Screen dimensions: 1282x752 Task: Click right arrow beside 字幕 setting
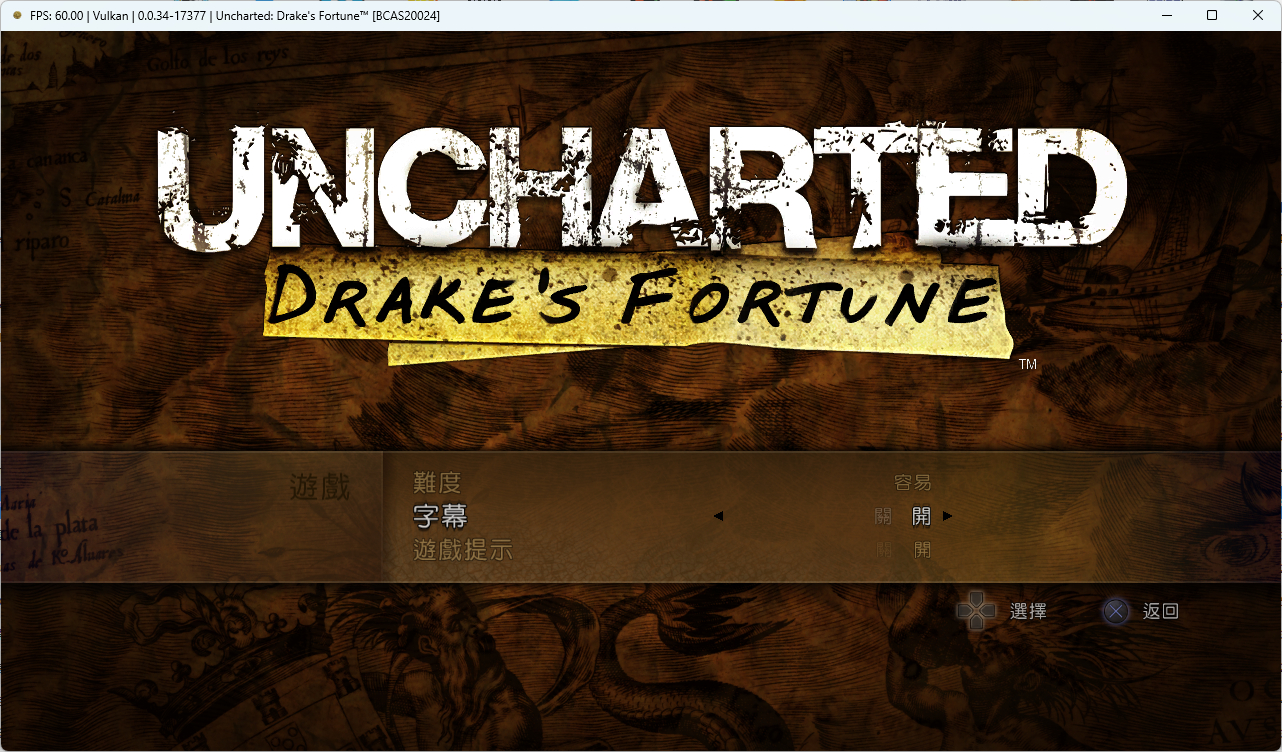pyautogui.click(x=947, y=516)
